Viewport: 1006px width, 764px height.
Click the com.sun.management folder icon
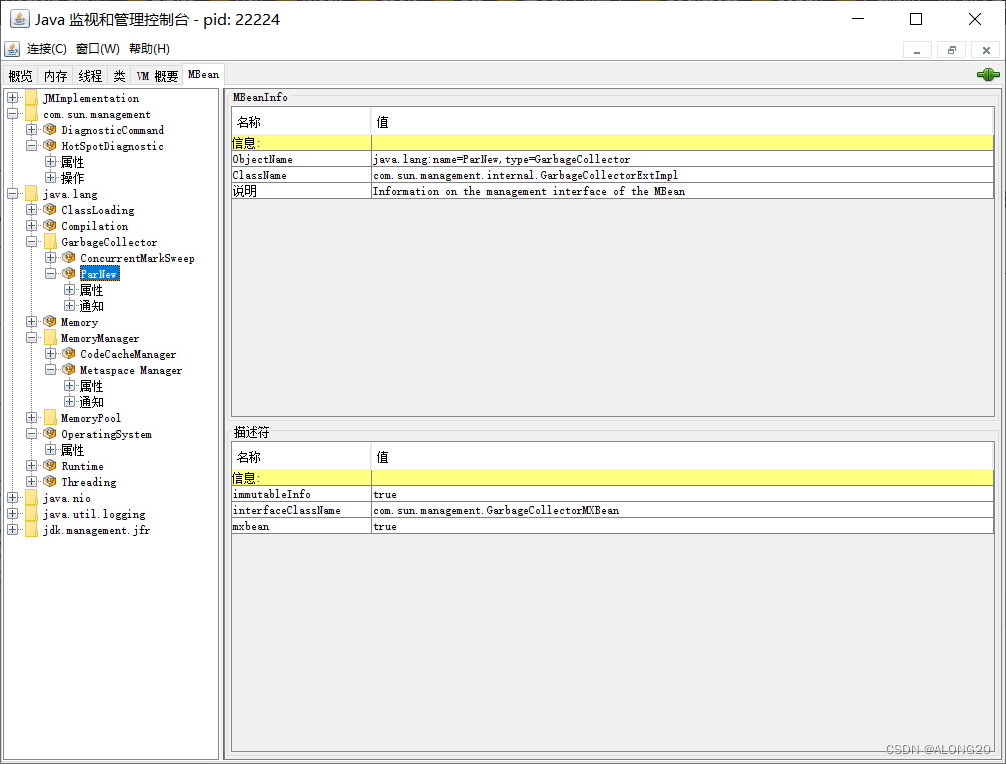(x=31, y=114)
